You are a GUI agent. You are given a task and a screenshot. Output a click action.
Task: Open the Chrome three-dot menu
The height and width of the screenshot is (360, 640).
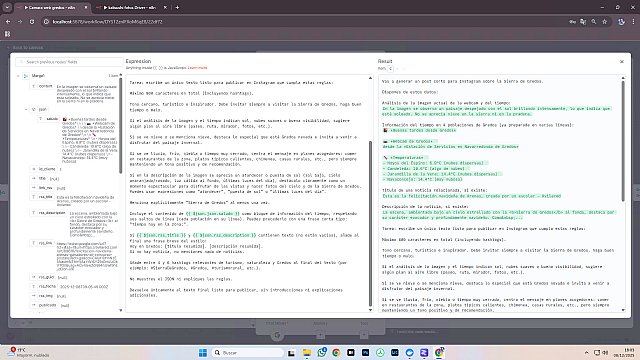point(633,22)
